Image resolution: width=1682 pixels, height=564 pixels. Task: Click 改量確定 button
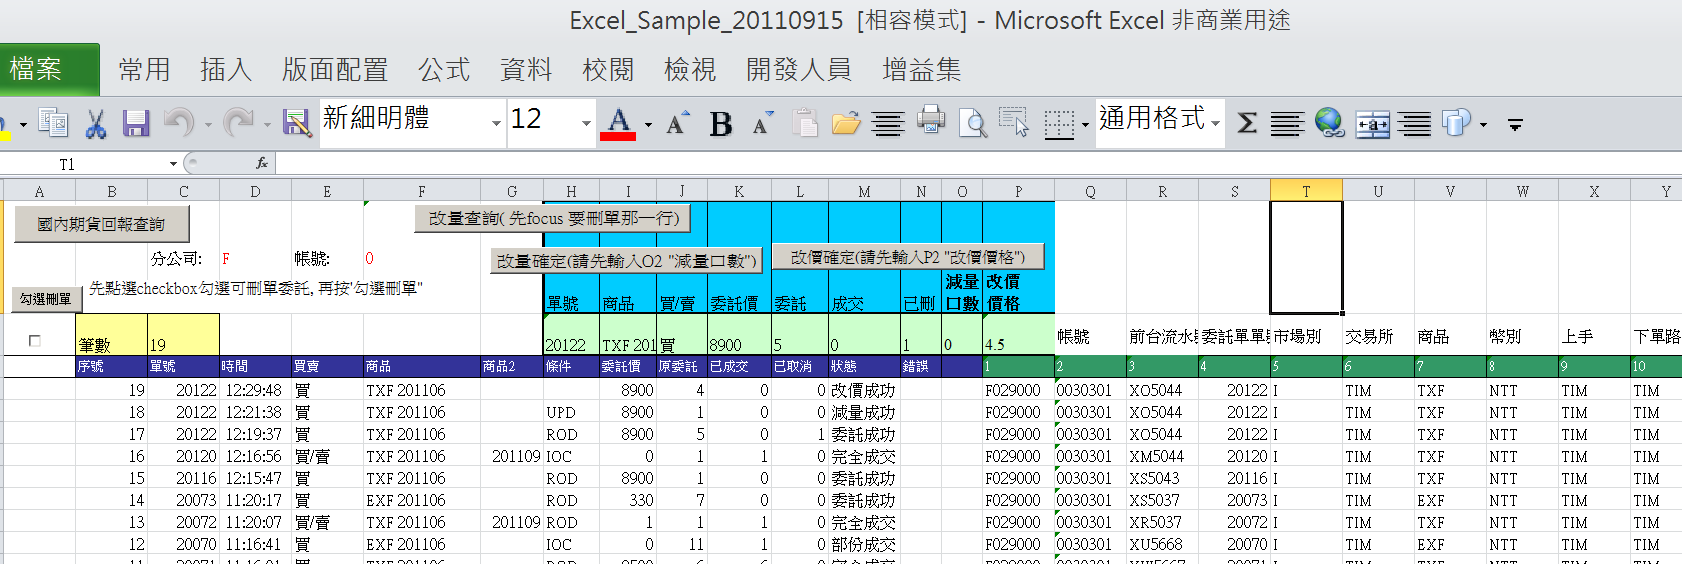coord(628,261)
